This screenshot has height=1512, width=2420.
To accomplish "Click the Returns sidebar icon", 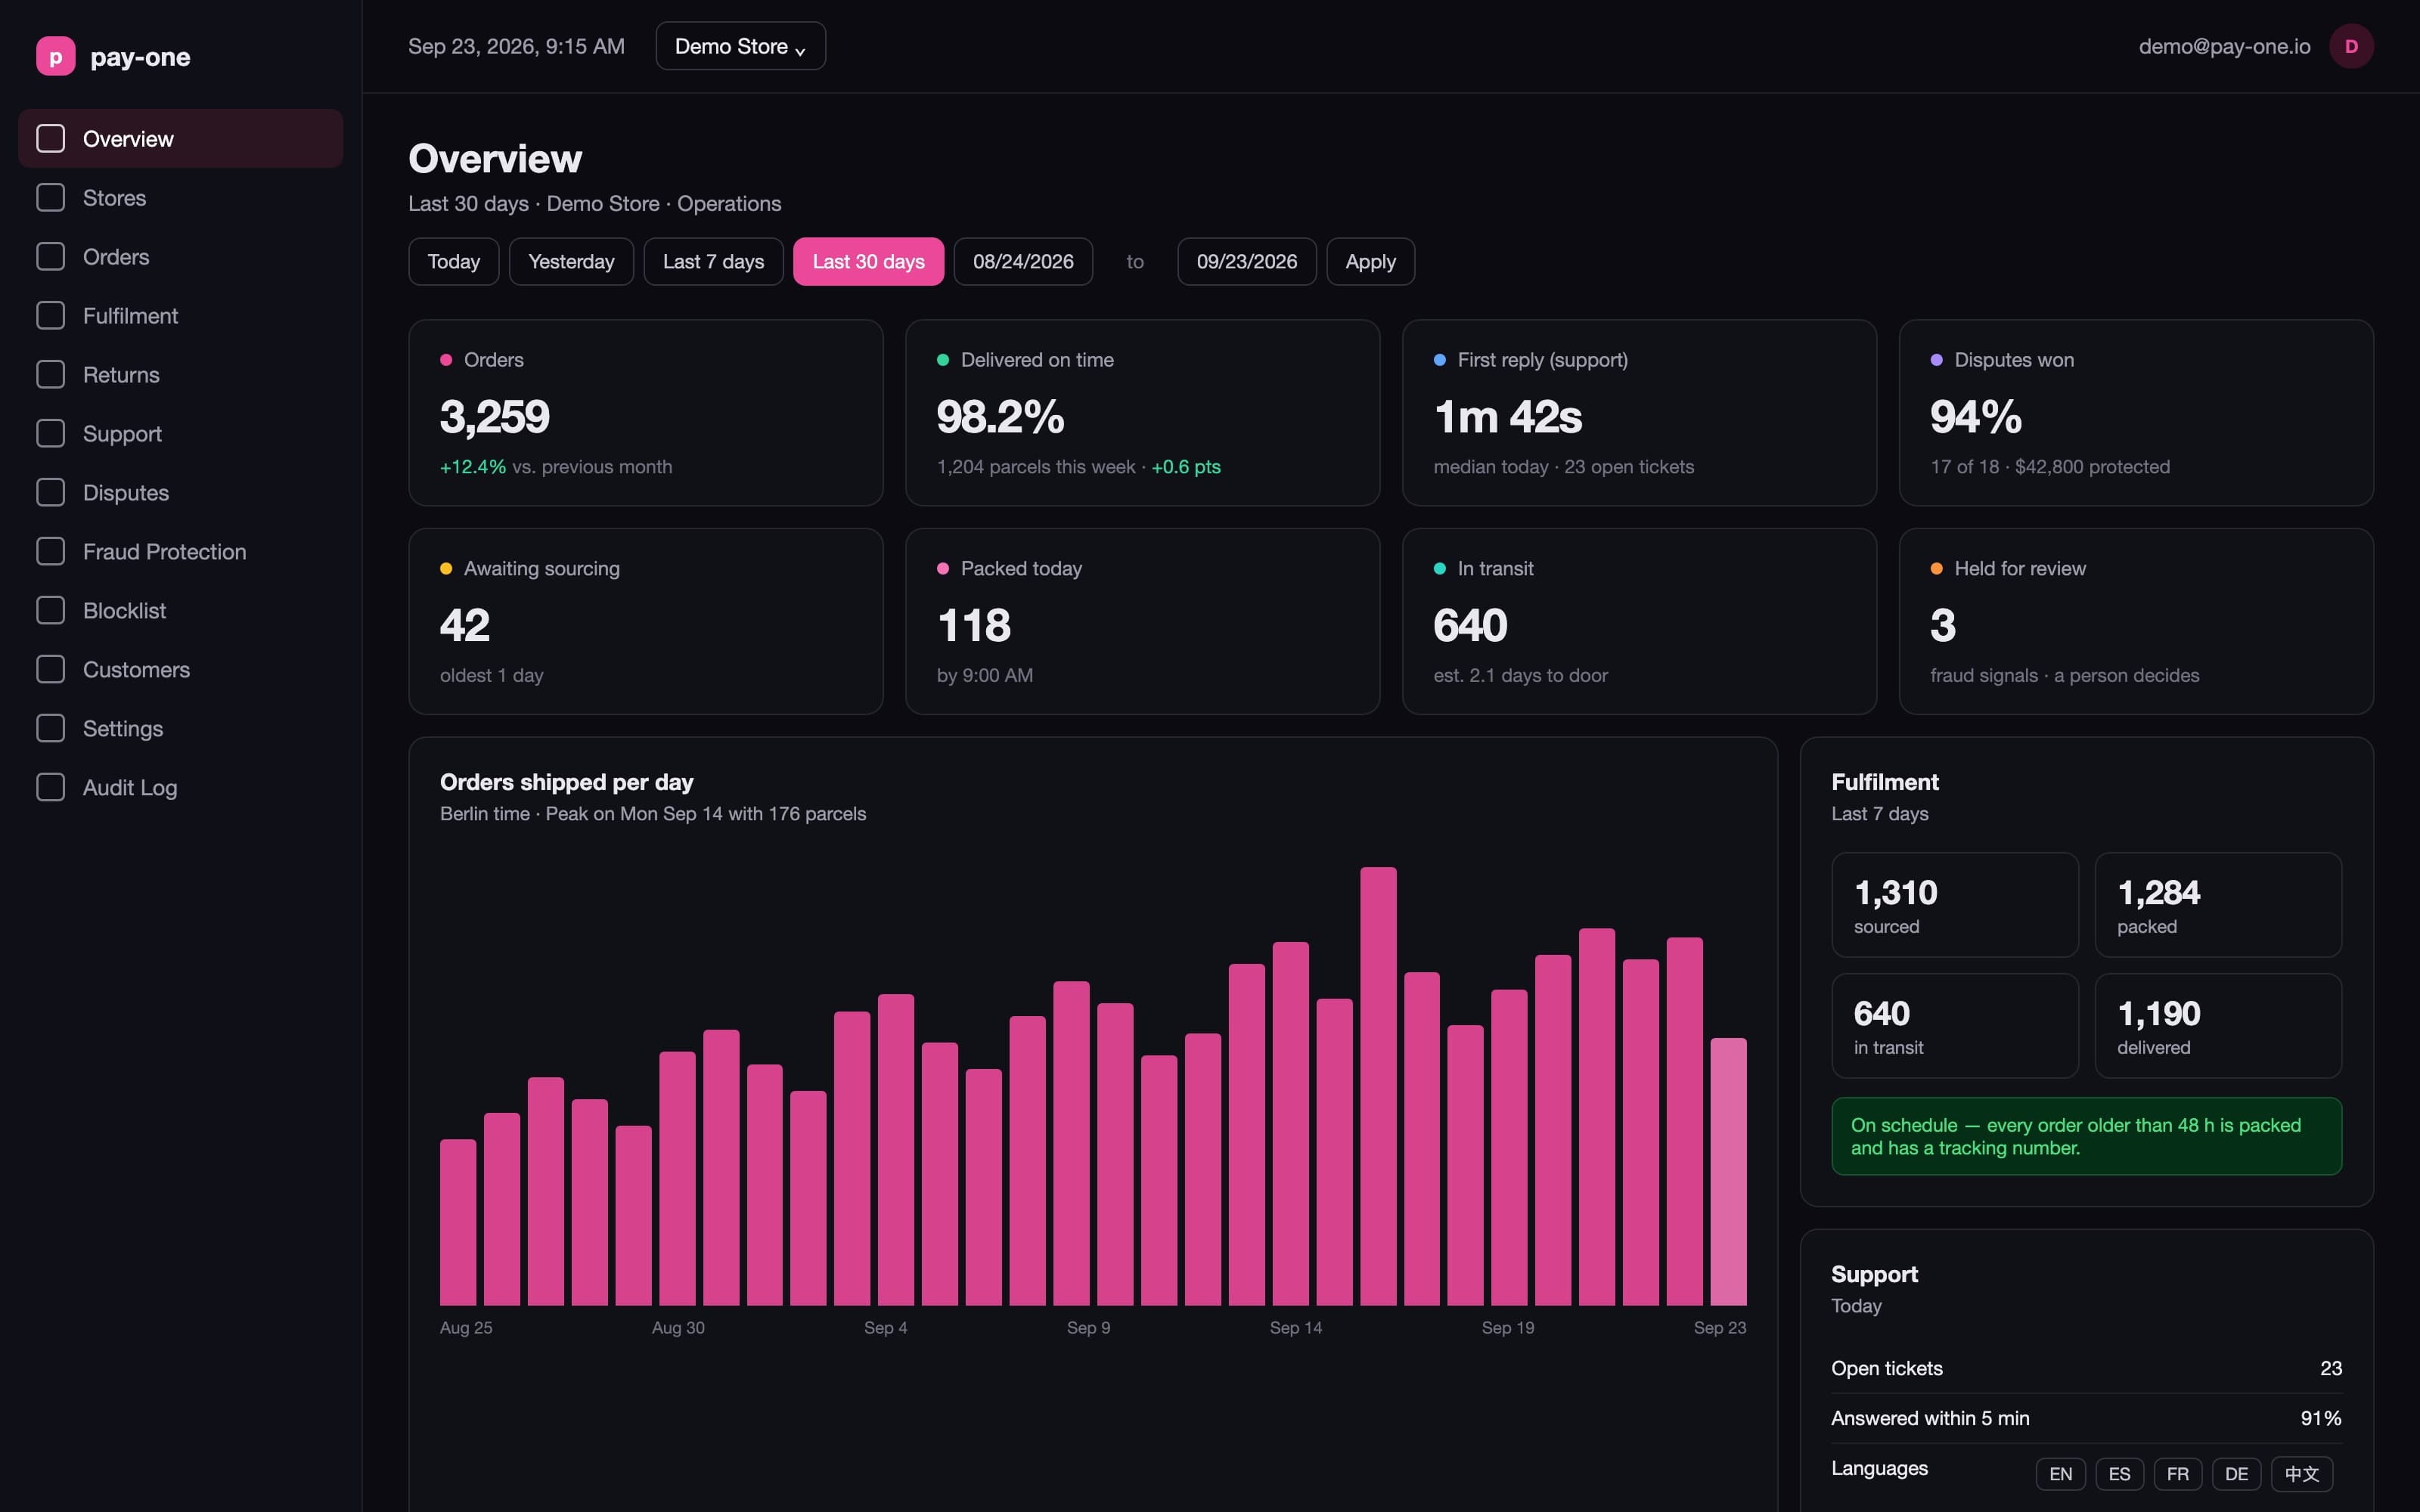I will pyautogui.click(x=51, y=375).
